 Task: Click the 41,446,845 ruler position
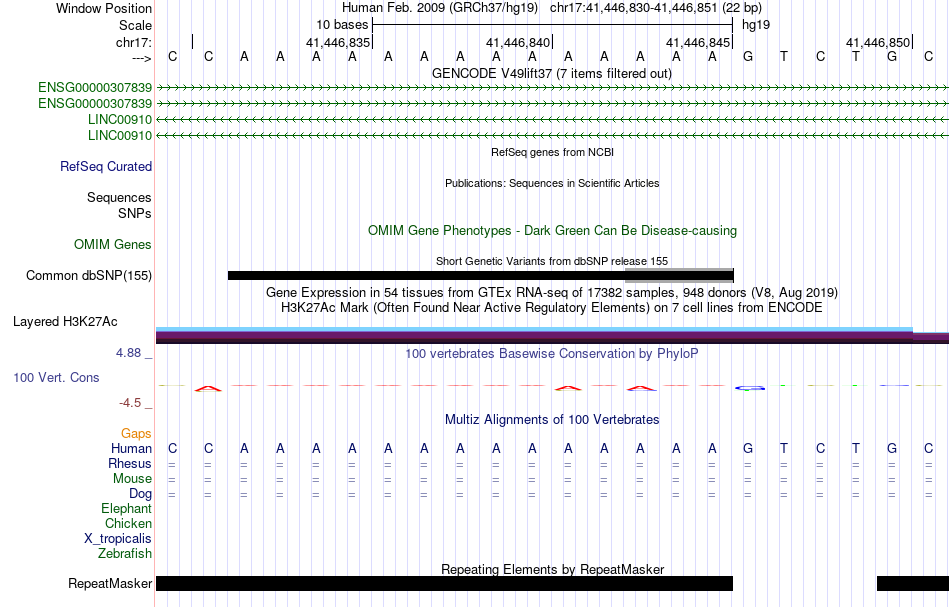[697, 43]
